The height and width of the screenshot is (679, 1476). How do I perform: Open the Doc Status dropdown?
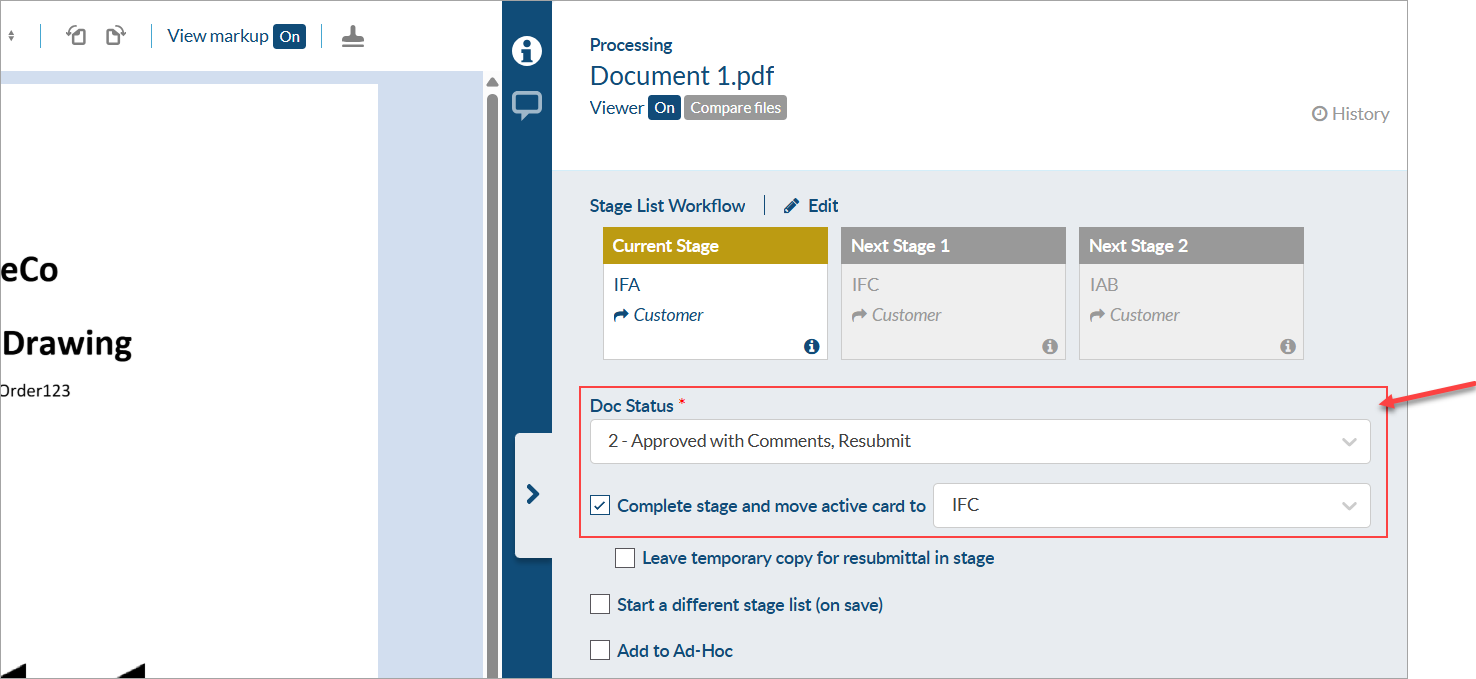click(980, 441)
